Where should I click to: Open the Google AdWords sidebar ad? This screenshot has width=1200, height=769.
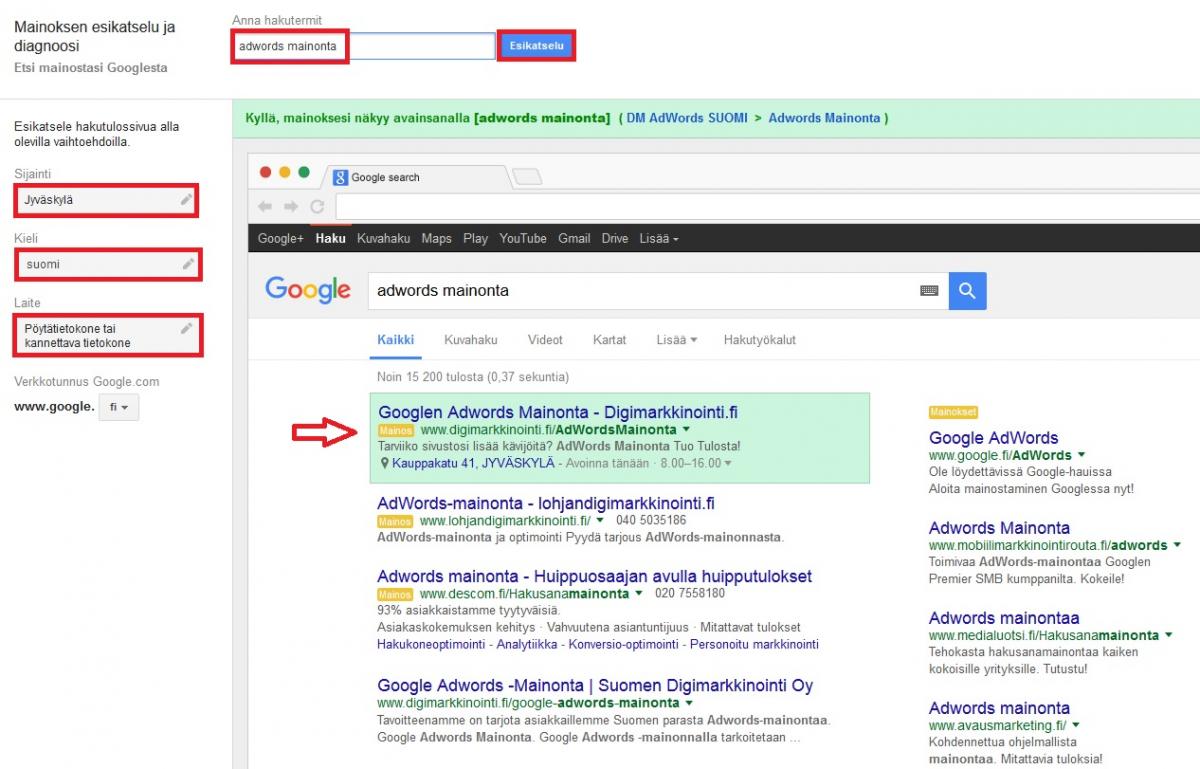[x=993, y=437]
